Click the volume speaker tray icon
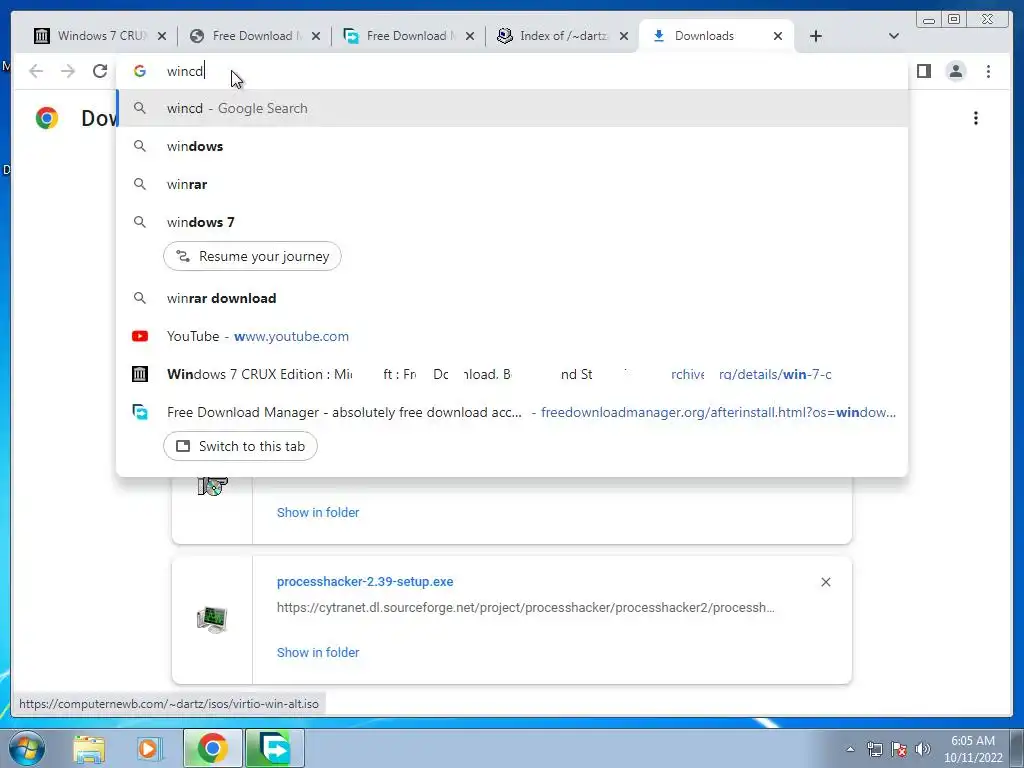Image resolution: width=1024 pixels, height=768 pixels. 922,749
